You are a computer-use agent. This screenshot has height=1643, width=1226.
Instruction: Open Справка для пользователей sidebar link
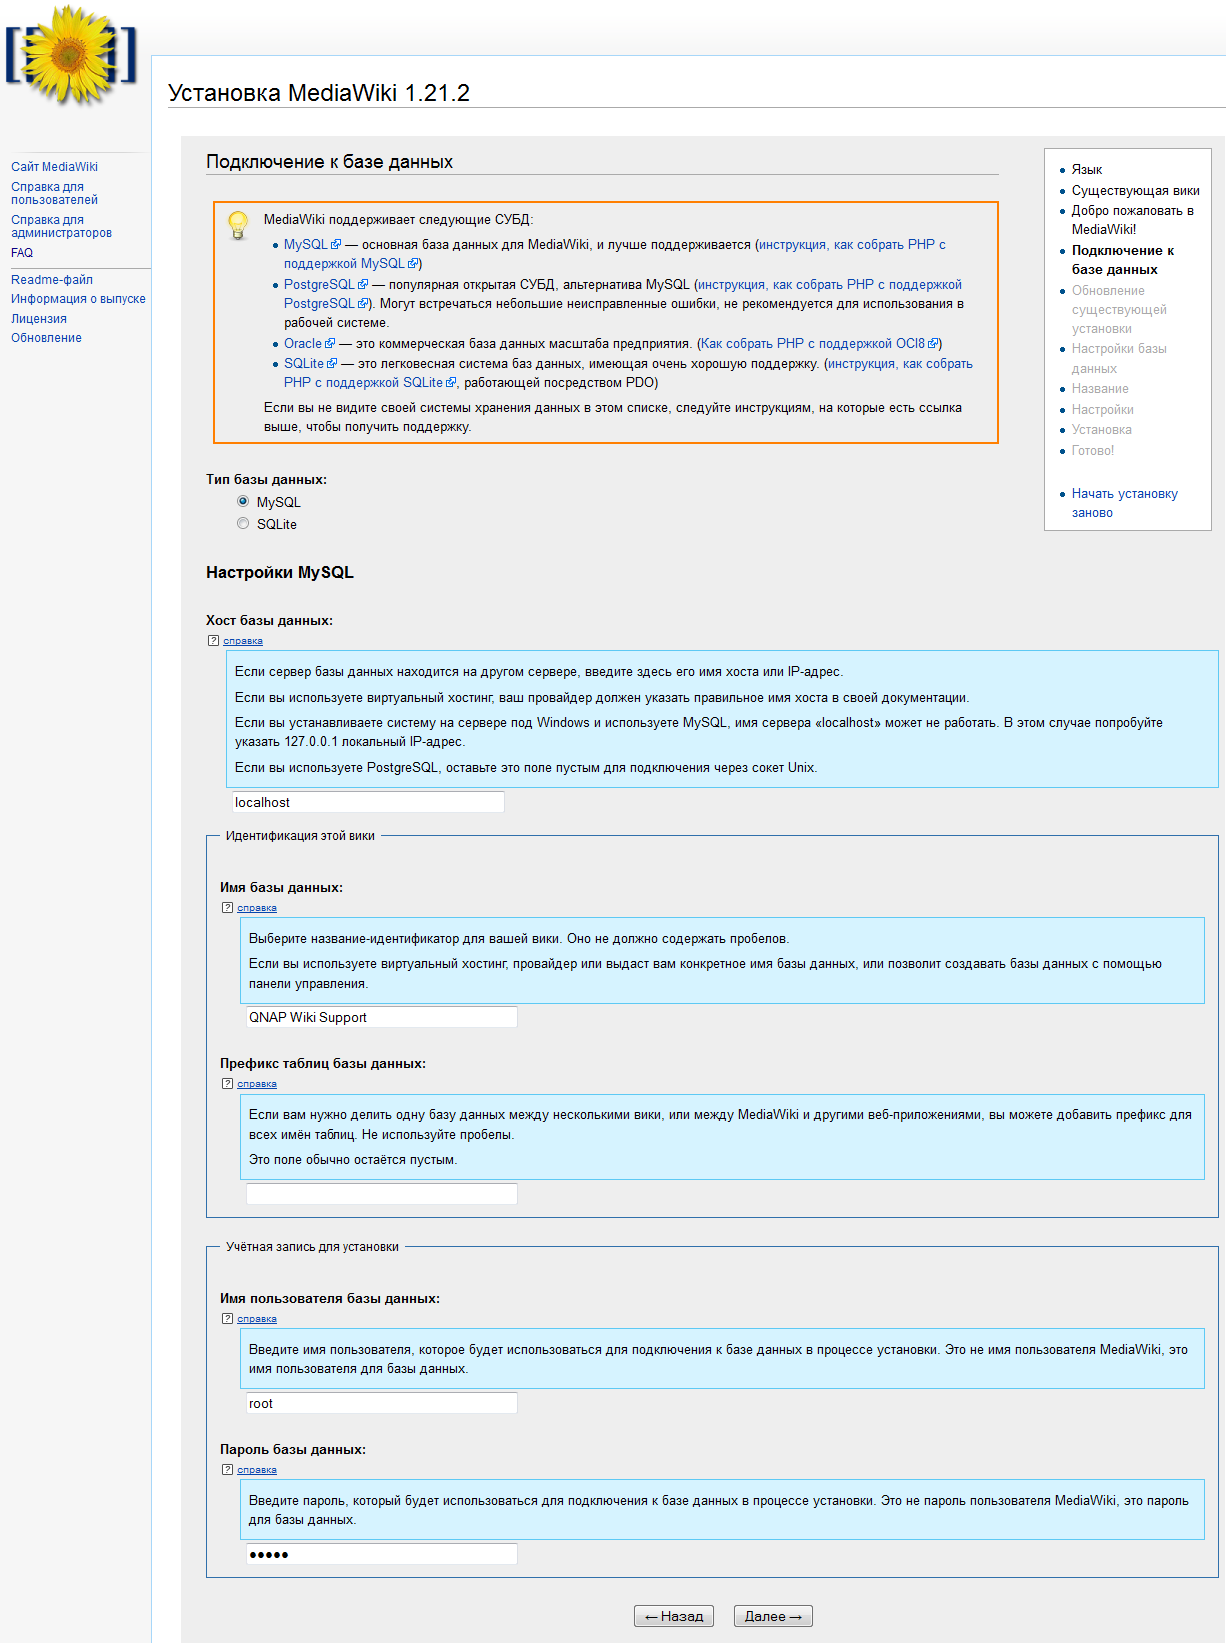point(54,193)
